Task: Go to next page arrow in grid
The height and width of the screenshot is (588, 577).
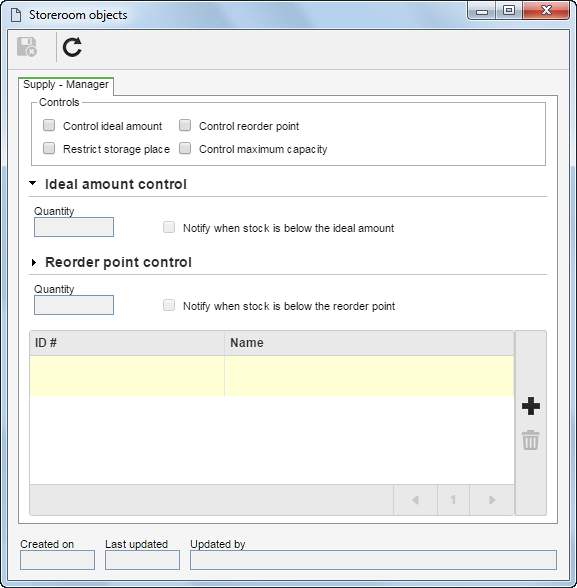Action: 492,500
